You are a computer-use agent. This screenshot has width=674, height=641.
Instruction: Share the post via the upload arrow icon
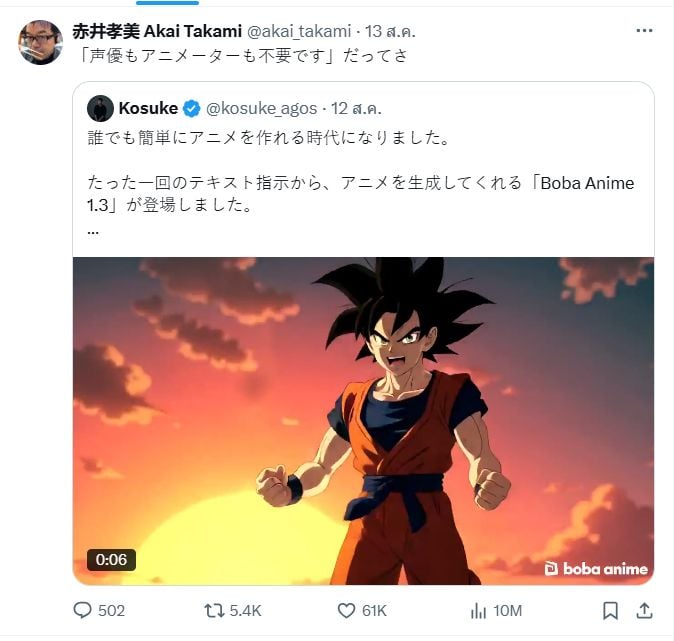(x=644, y=610)
